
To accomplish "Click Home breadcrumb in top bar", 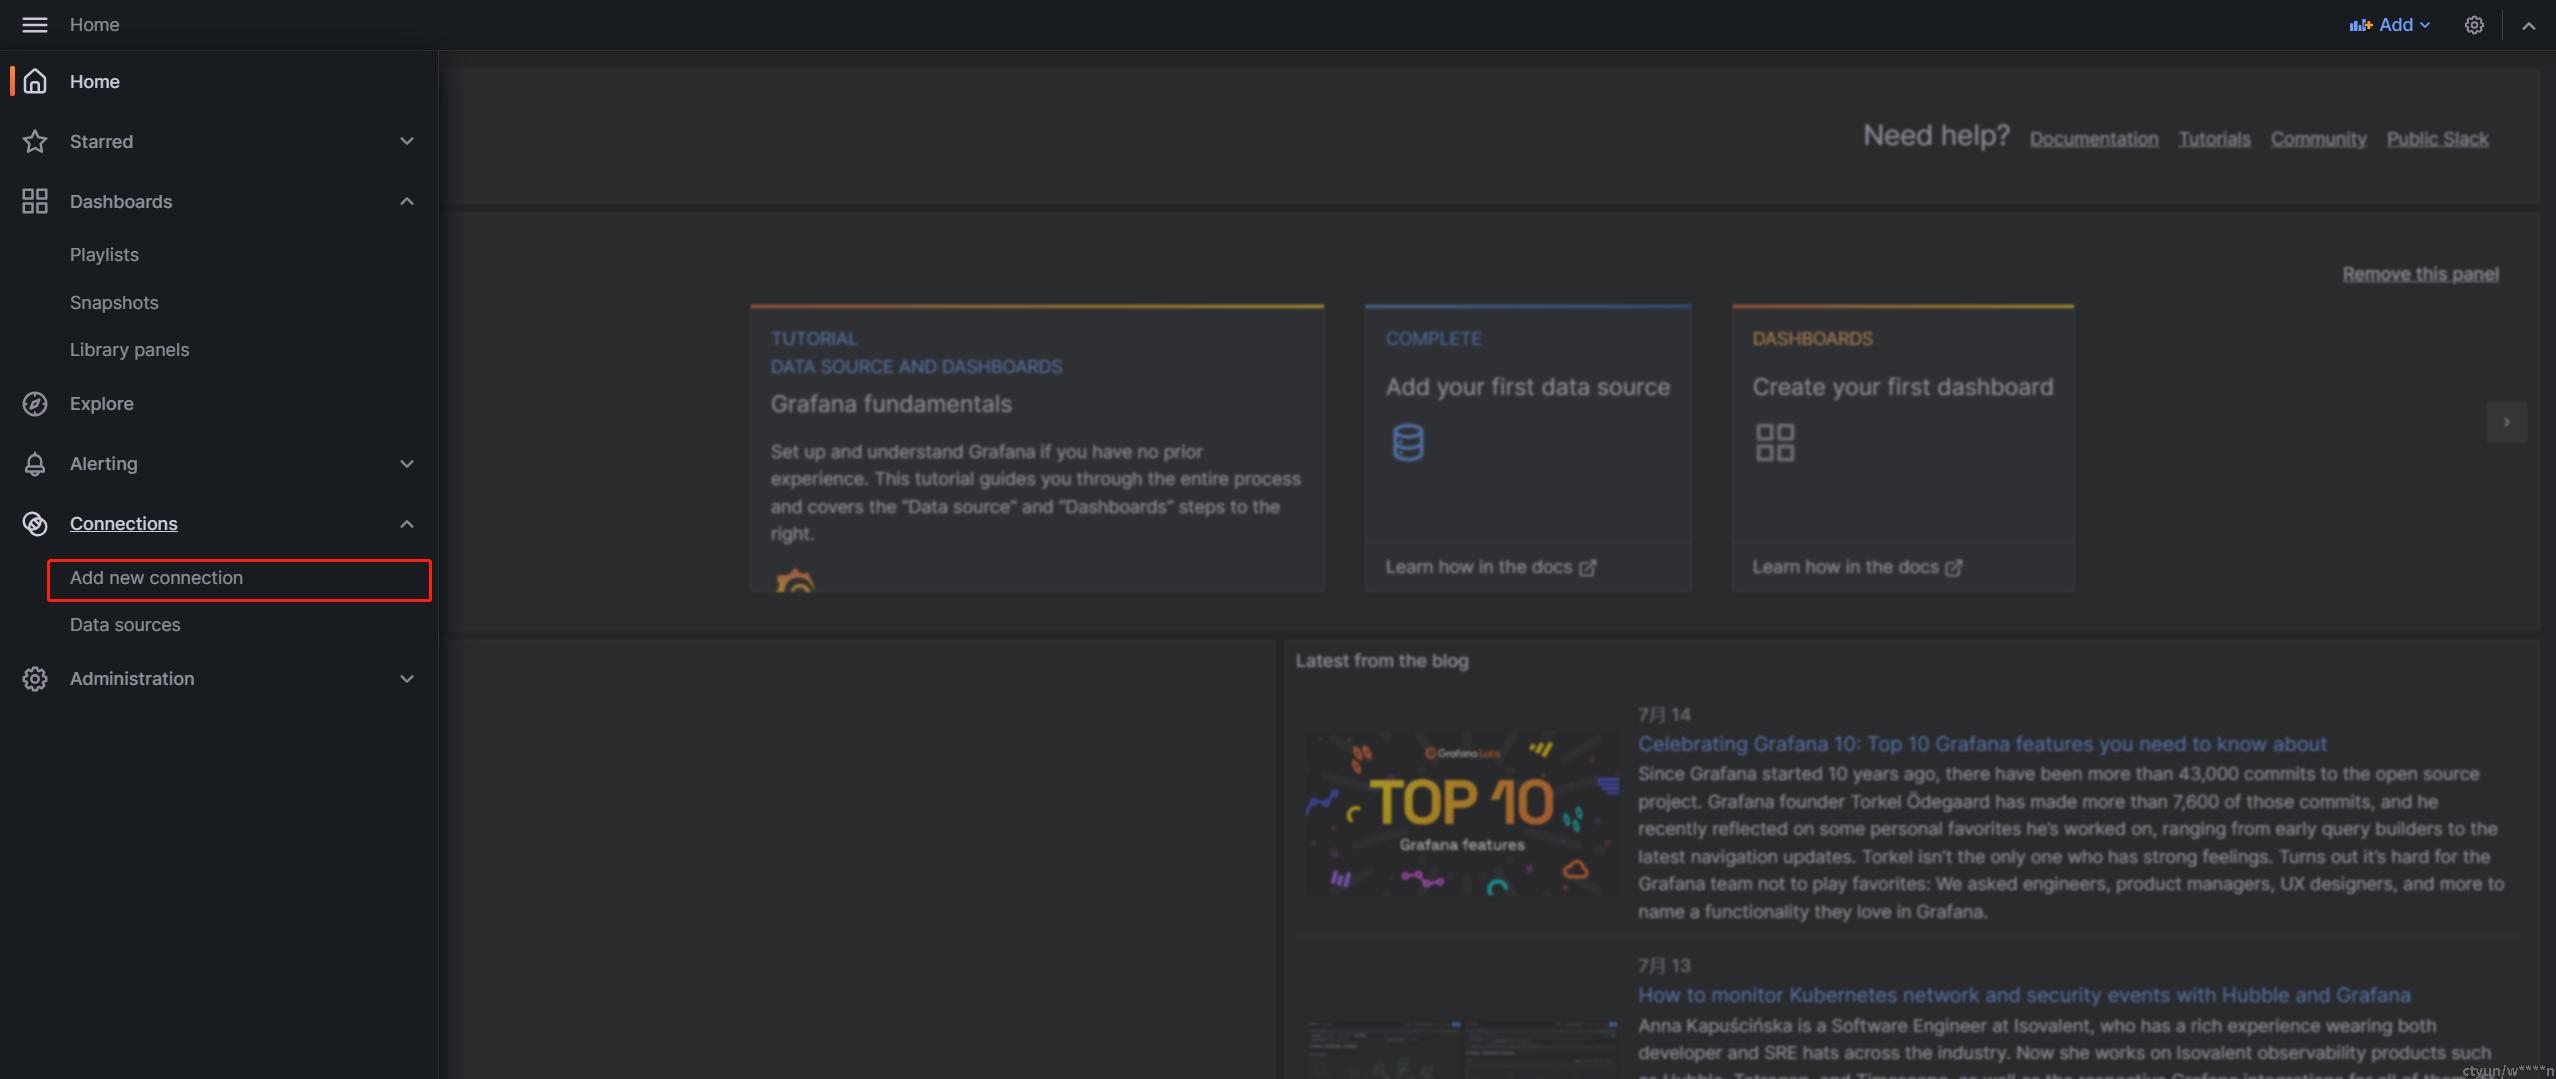I will [x=95, y=25].
